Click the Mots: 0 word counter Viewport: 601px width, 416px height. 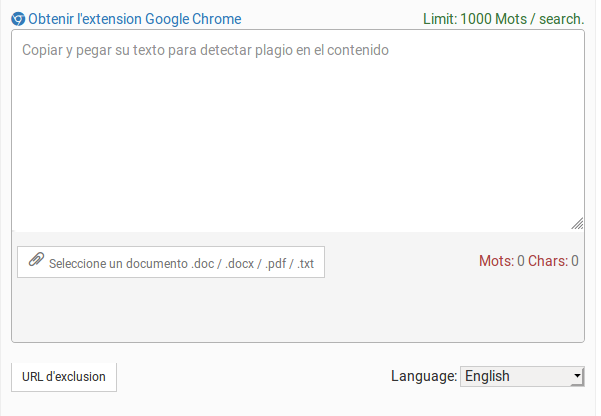coord(502,261)
